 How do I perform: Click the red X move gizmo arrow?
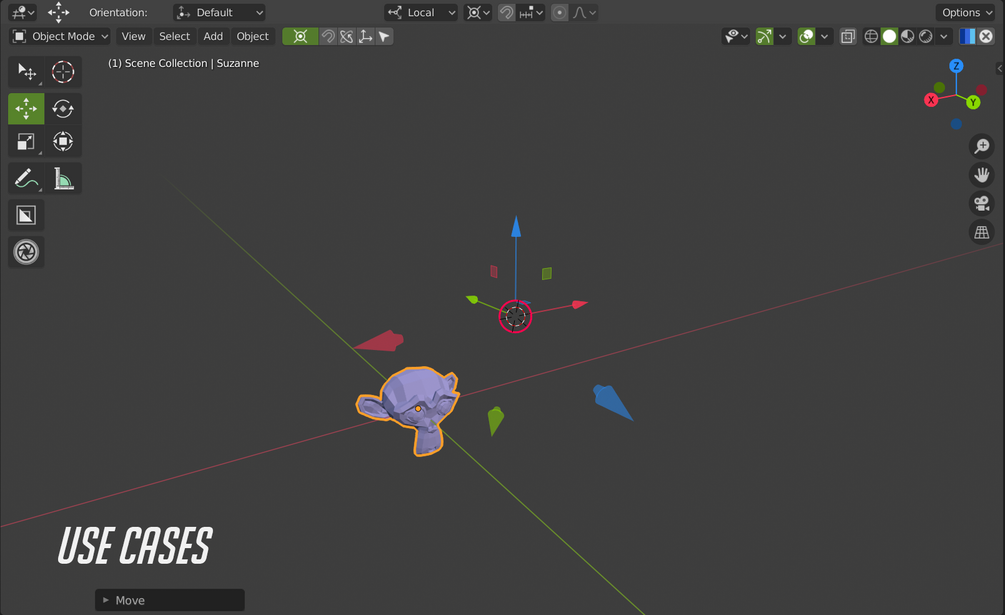pos(579,304)
